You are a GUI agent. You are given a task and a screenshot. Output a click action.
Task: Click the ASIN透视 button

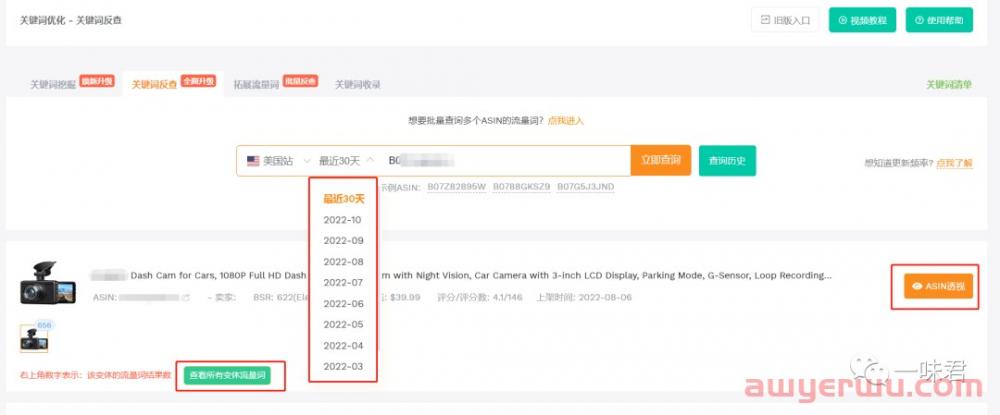(x=938, y=286)
